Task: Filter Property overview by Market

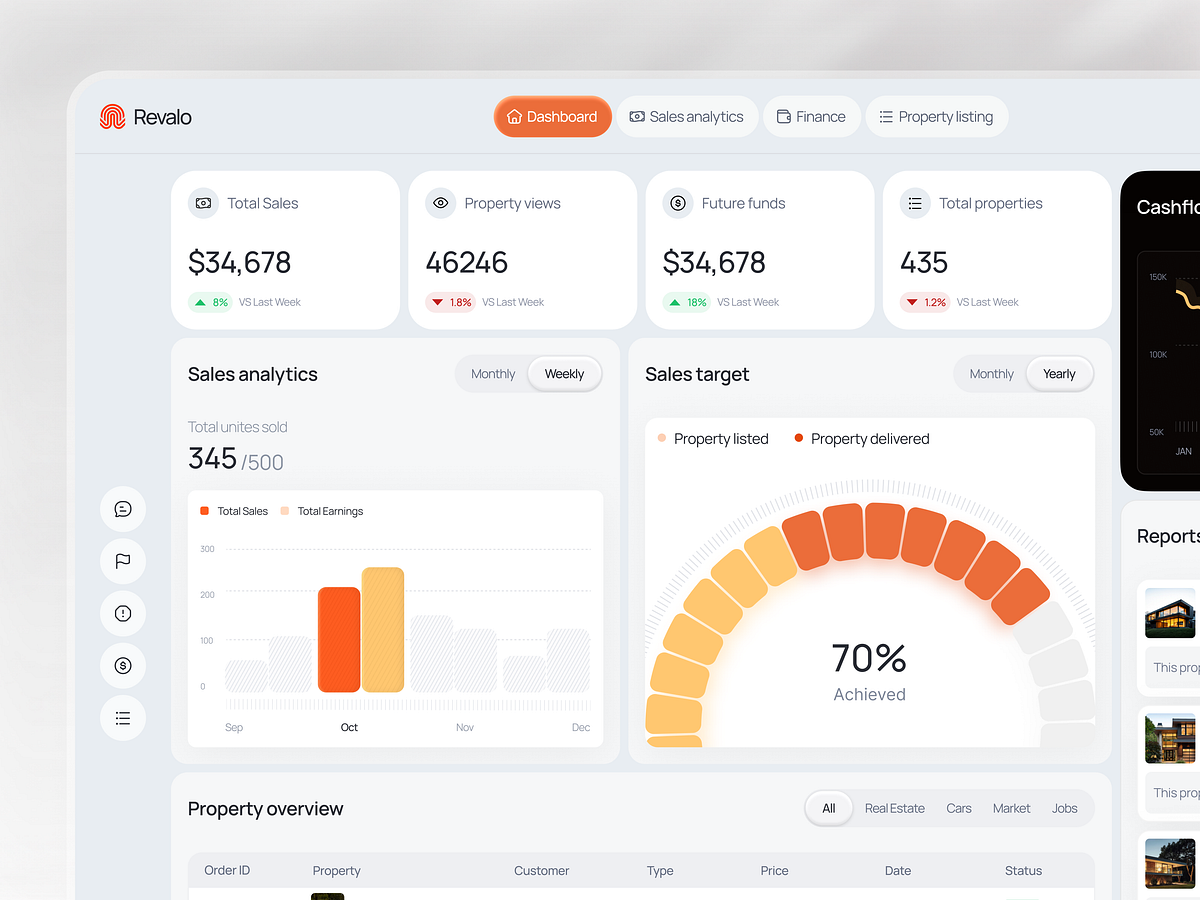Action: [1011, 808]
